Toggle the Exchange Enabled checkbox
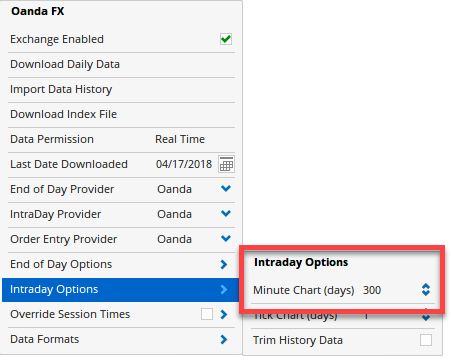Image resolution: width=451 pixels, height=364 pixels. [226, 39]
